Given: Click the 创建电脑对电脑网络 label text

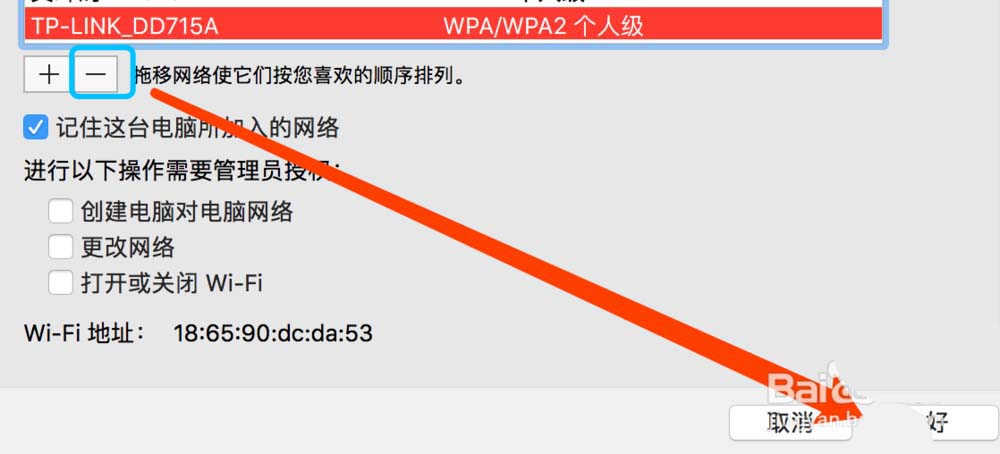Looking at the screenshot, I should pyautogui.click(x=187, y=211).
